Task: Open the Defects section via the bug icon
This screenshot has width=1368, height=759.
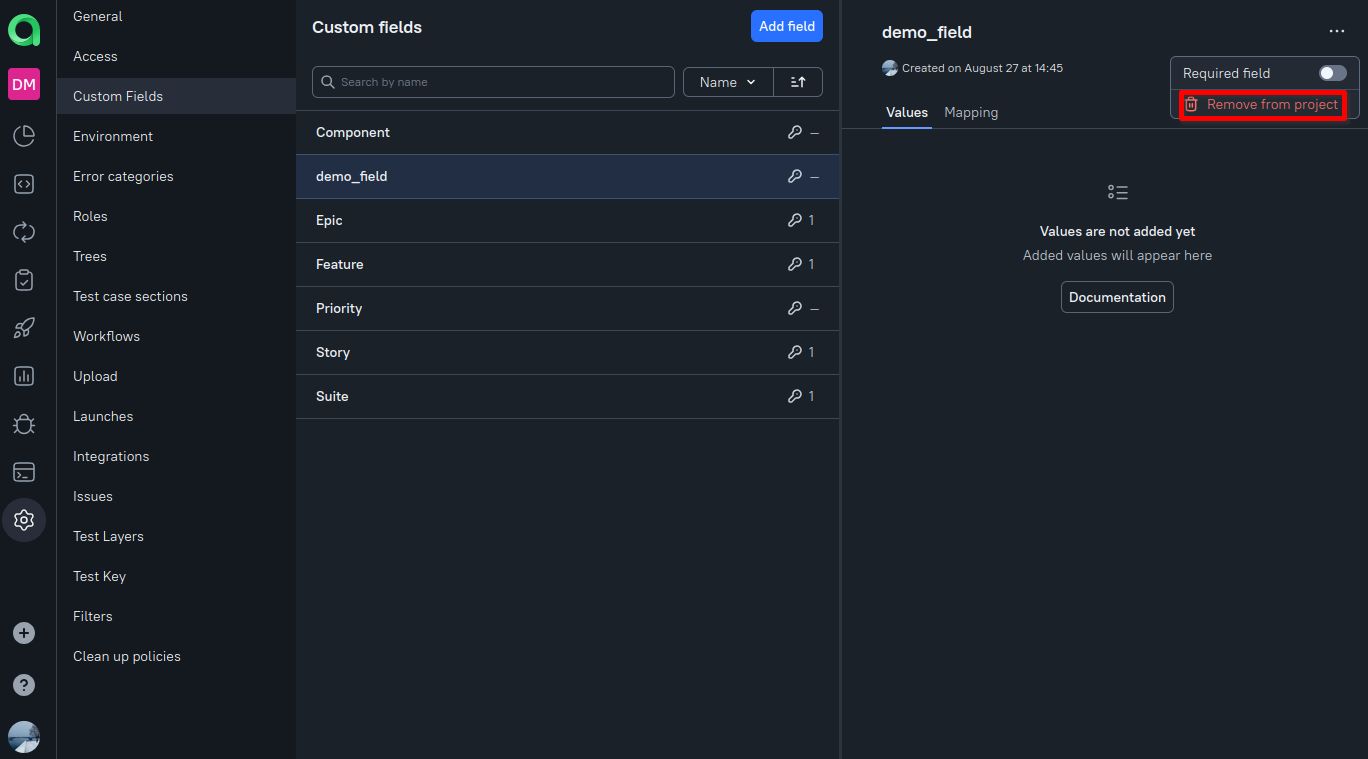Action: [23, 424]
